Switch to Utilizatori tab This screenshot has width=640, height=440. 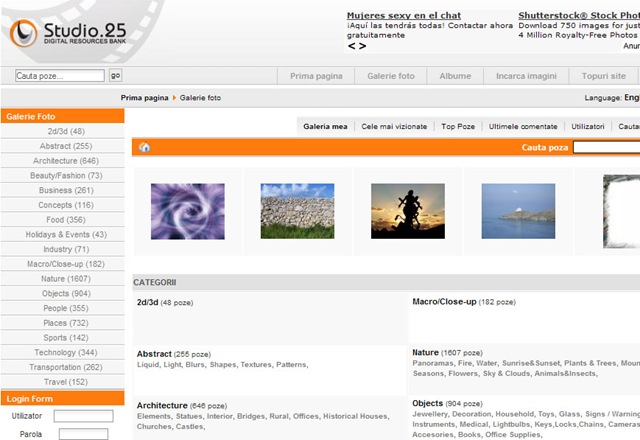coord(588,127)
